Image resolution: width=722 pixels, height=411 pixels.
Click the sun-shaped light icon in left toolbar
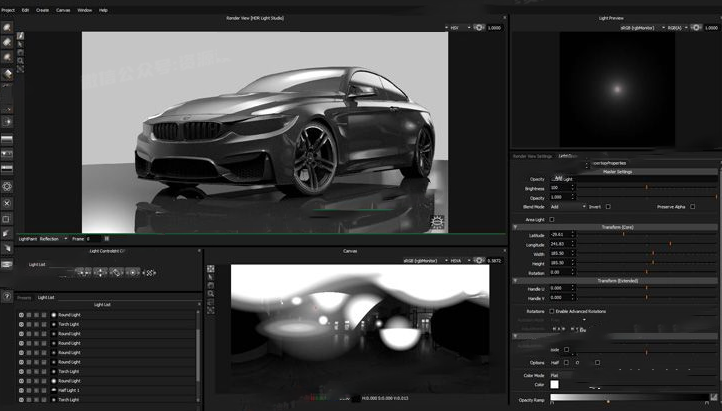[7, 186]
